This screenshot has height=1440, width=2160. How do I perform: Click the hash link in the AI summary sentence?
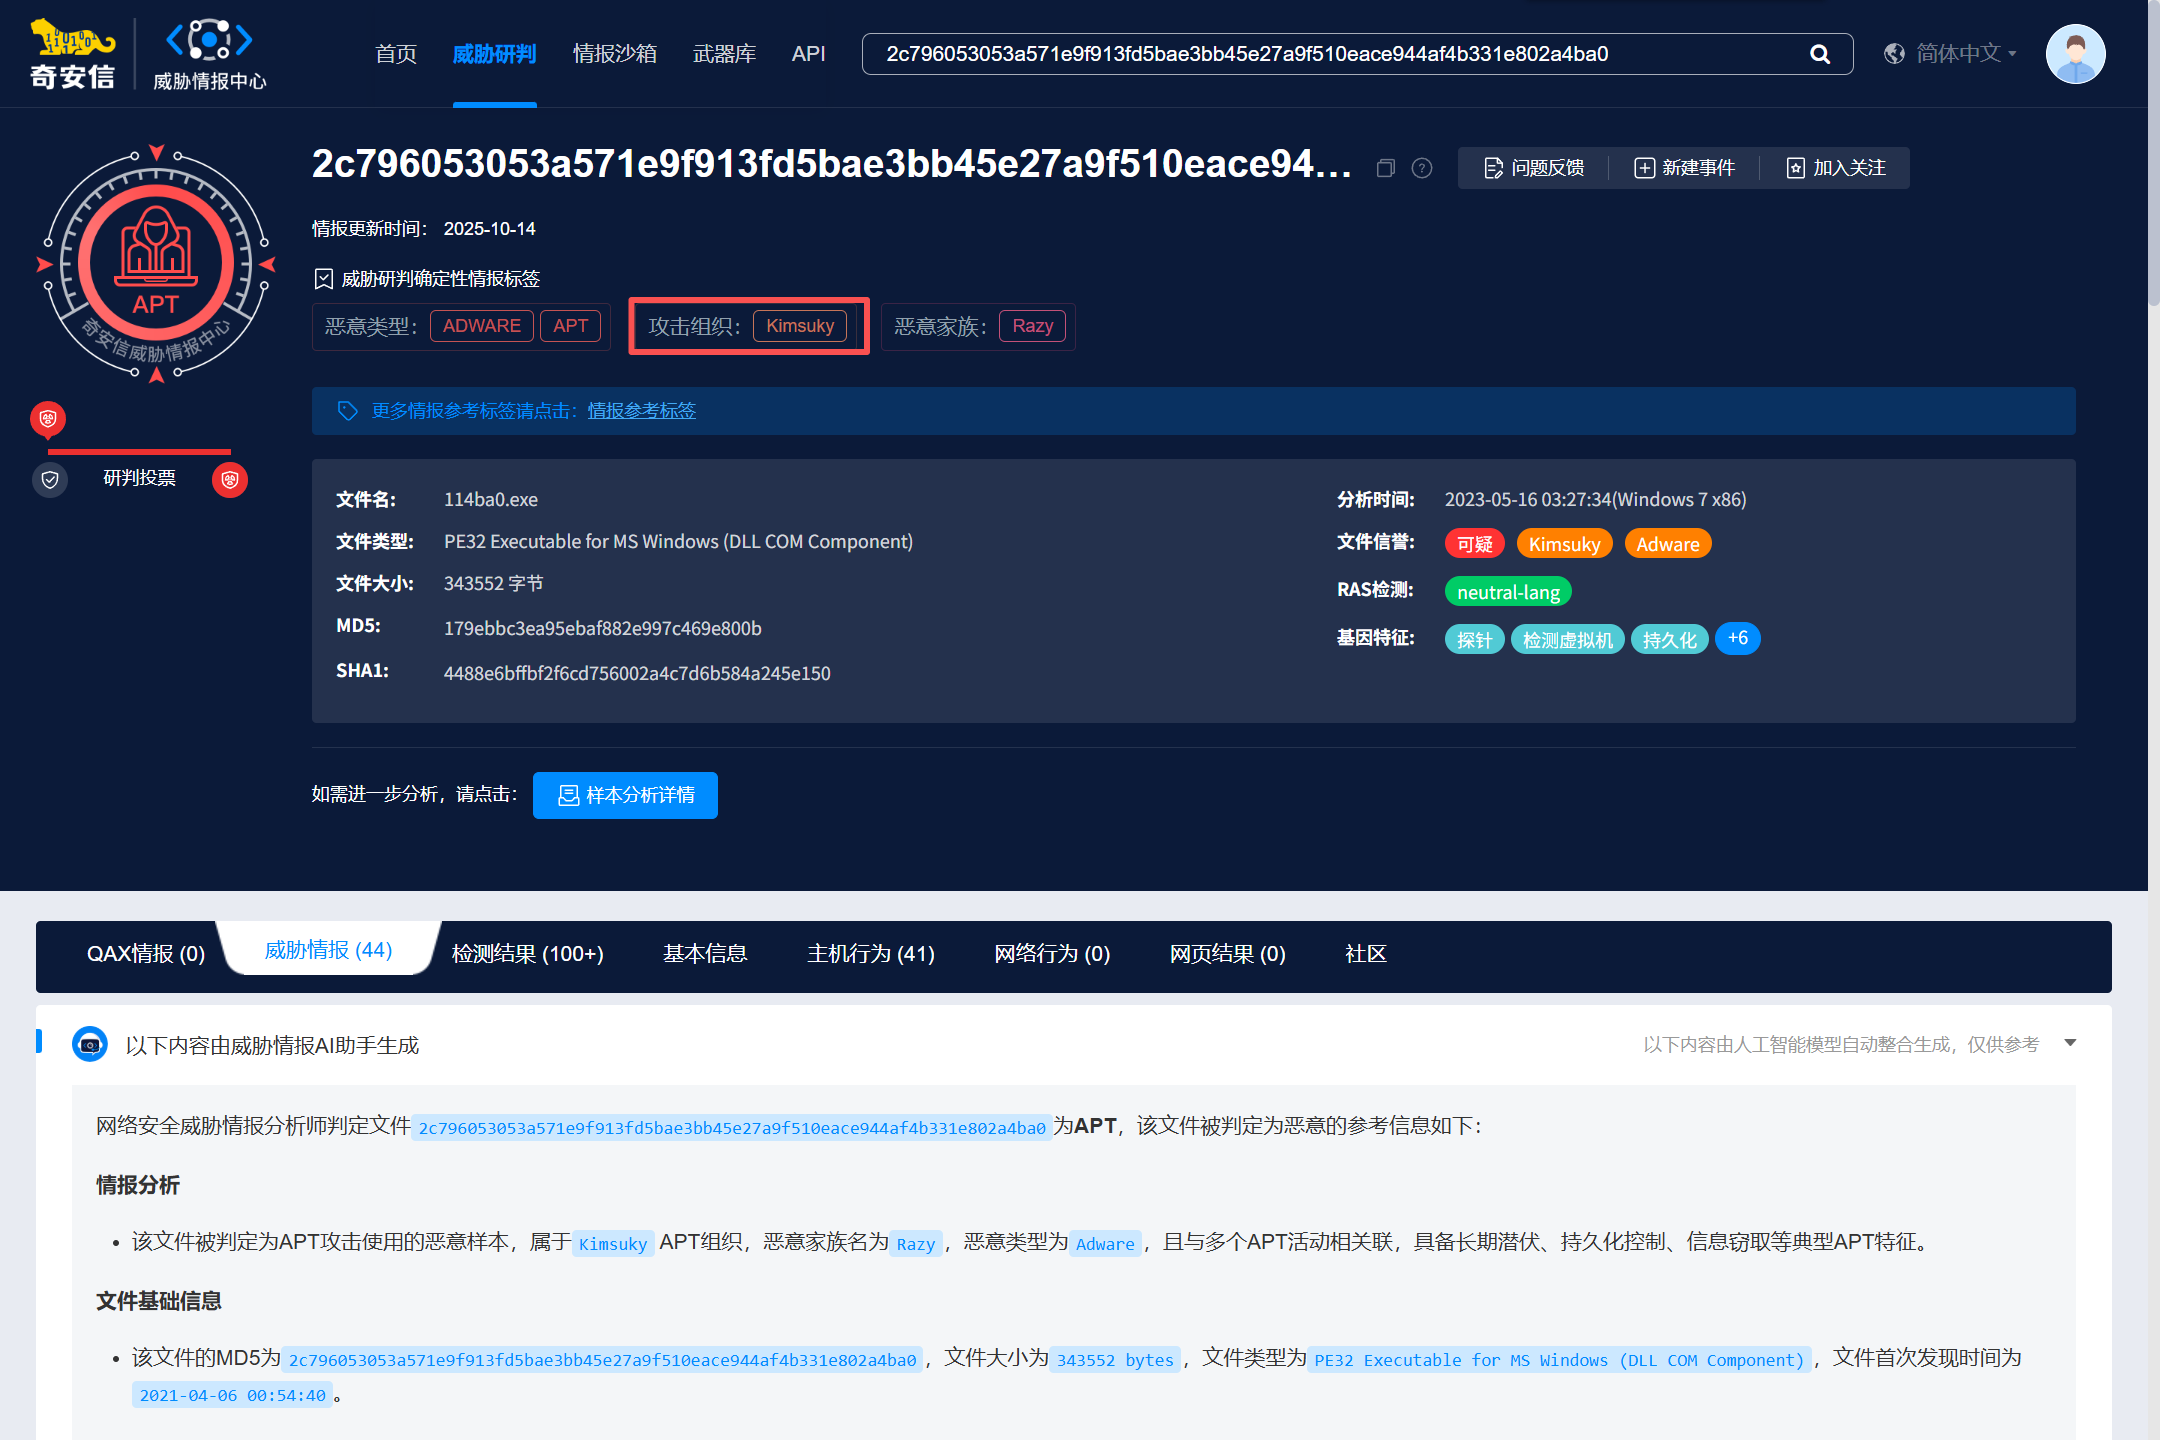732,1128
